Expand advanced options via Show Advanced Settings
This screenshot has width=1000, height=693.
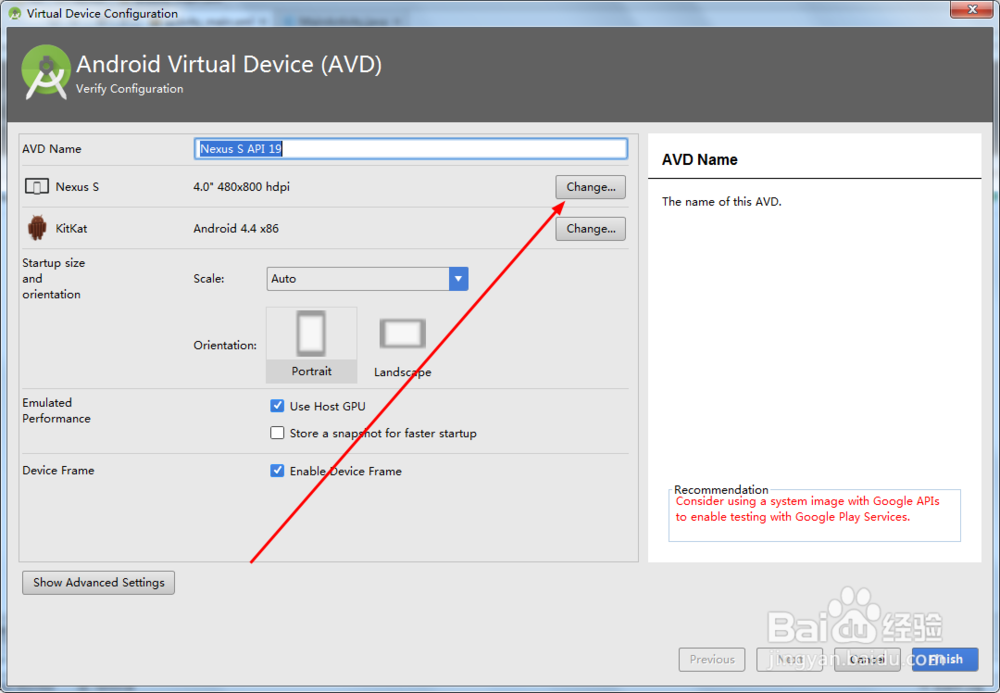point(98,582)
